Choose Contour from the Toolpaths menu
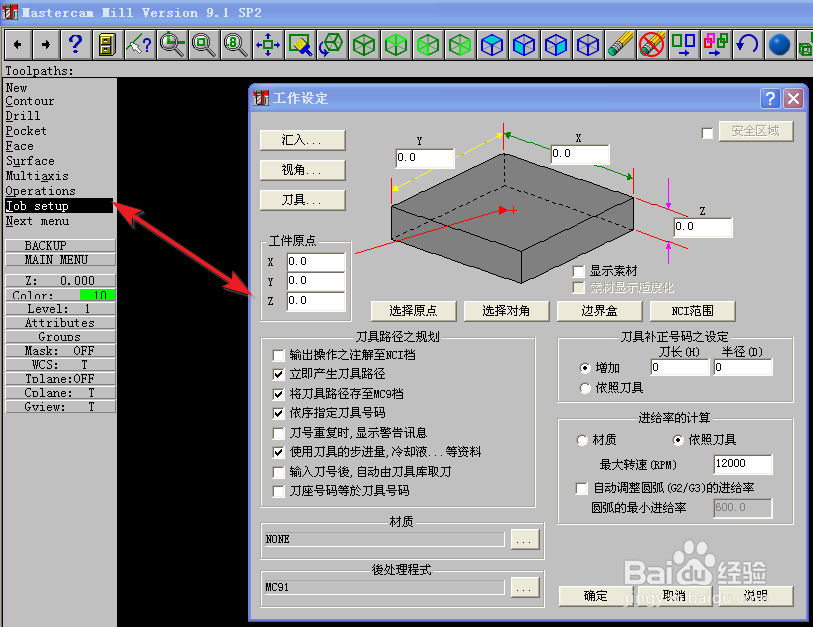This screenshot has height=627, width=813. pyautogui.click(x=30, y=101)
